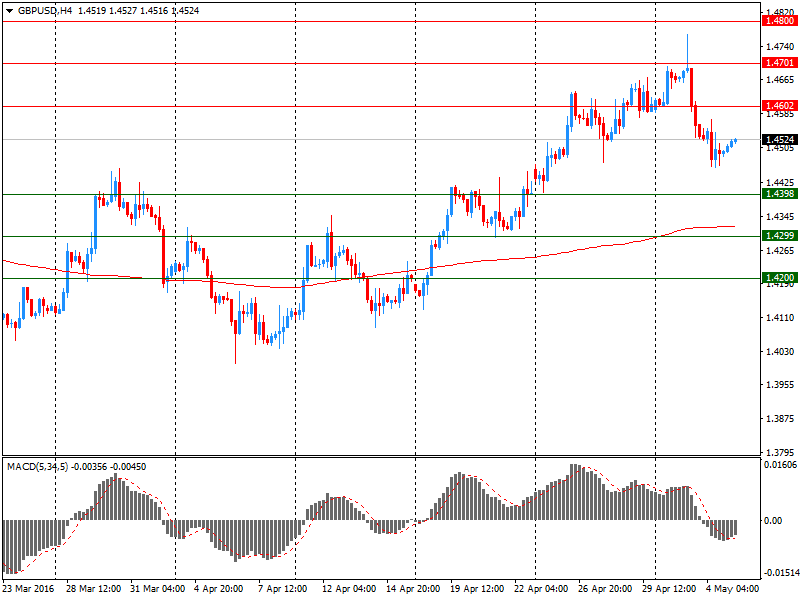Click the 1.4425 price scale value
This screenshot has width=800, height=600.
[x=781, y=183]
